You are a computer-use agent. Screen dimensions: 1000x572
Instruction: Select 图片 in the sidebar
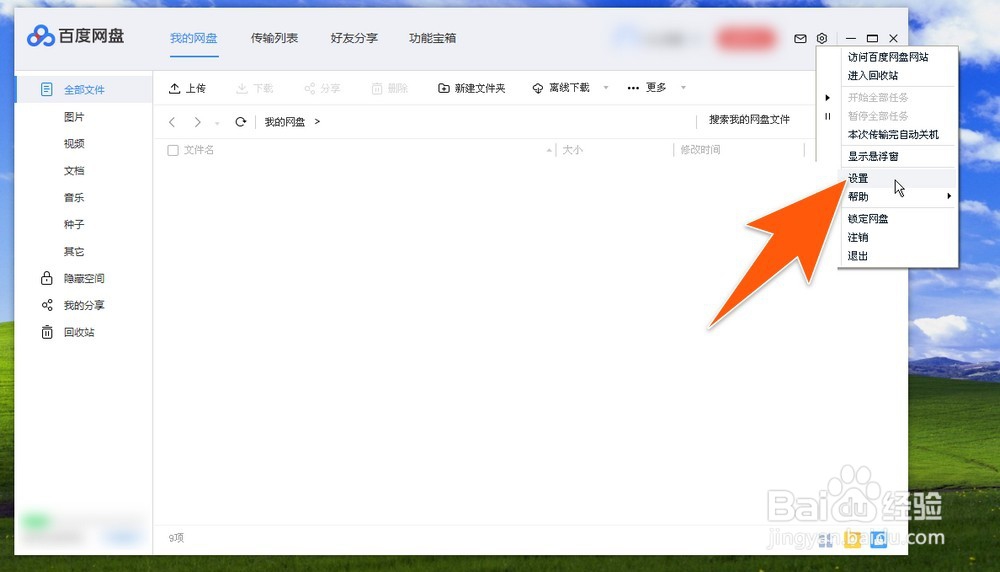click(74, 117)
